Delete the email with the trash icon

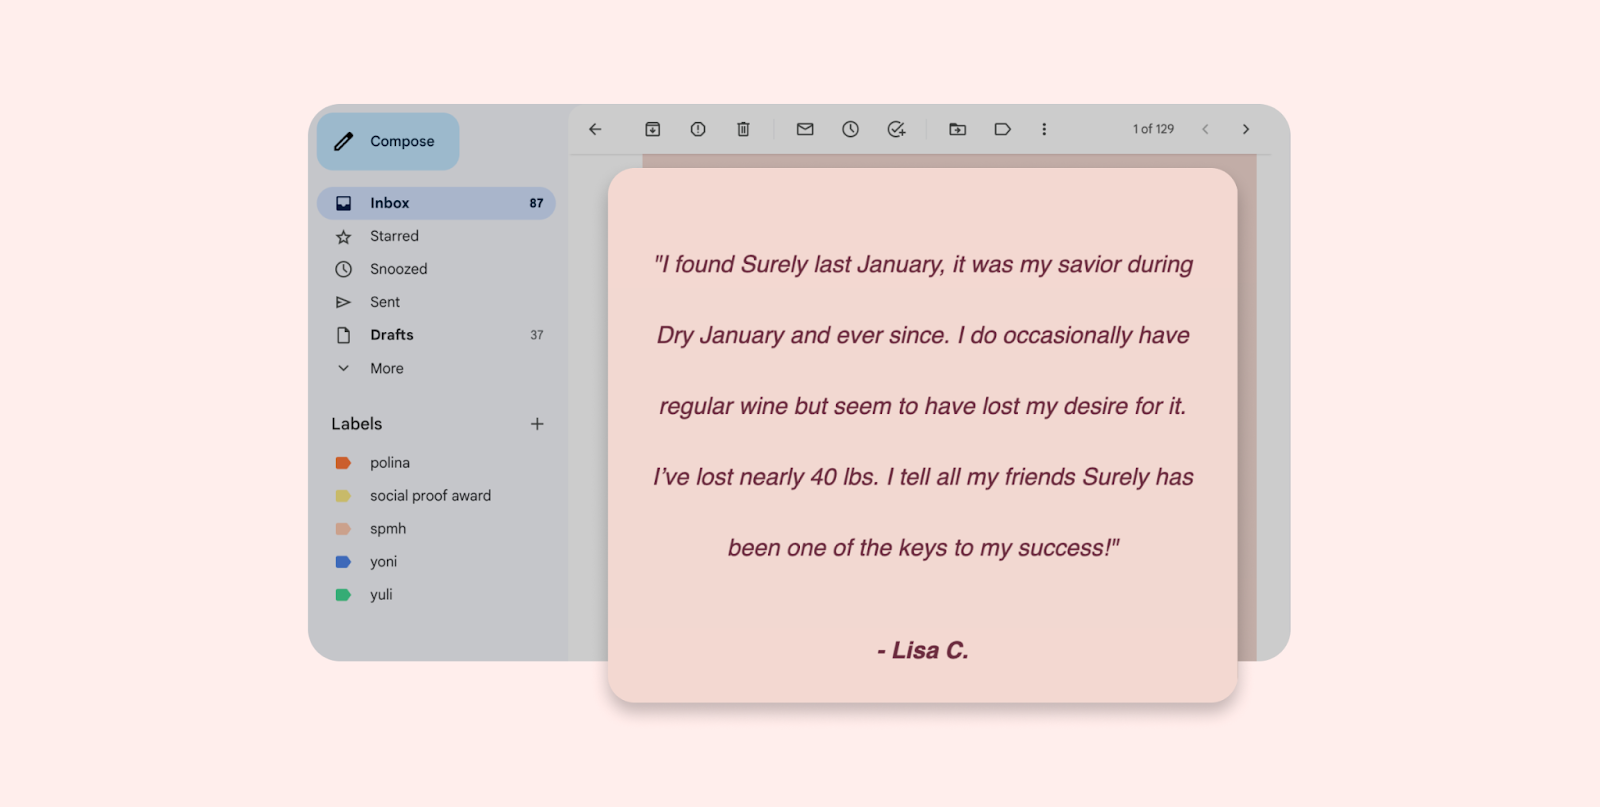[743, 129]
